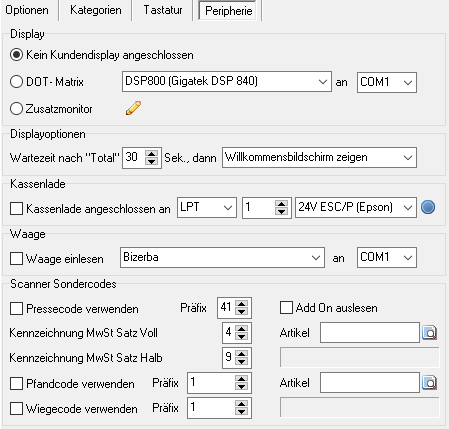
Task: Click the blue circle test icon for Kassenlade
Action: [x=428, y=207]
